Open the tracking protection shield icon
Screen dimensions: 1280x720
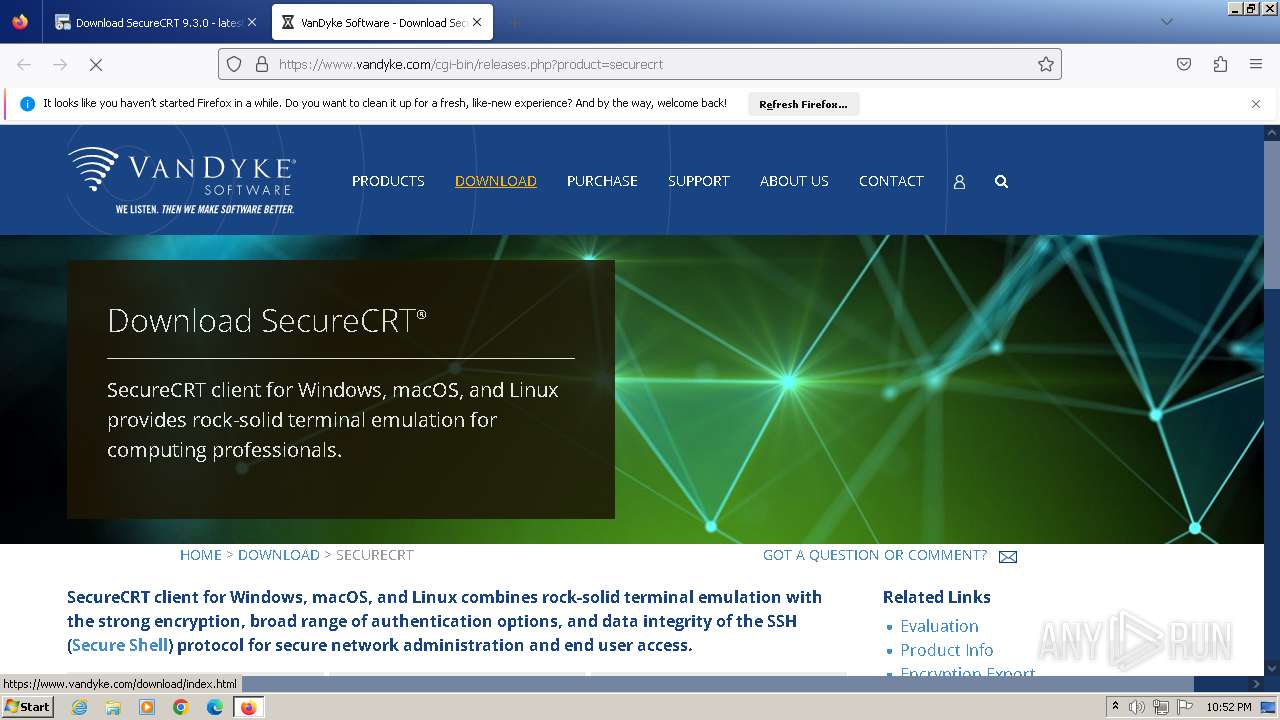pyautogui.click(x=234, y=64)
